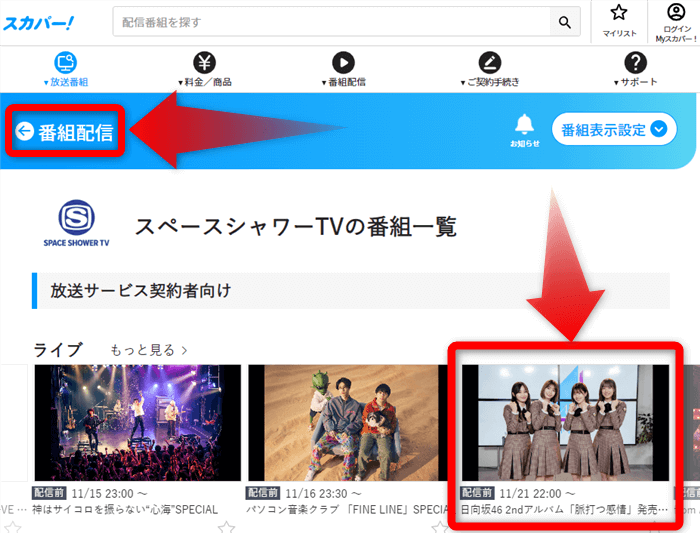Open title 神はサイコロを振らない“心海”SPECIAL
700x533 pixels.
pyautogui.click(x=125, y=510)
